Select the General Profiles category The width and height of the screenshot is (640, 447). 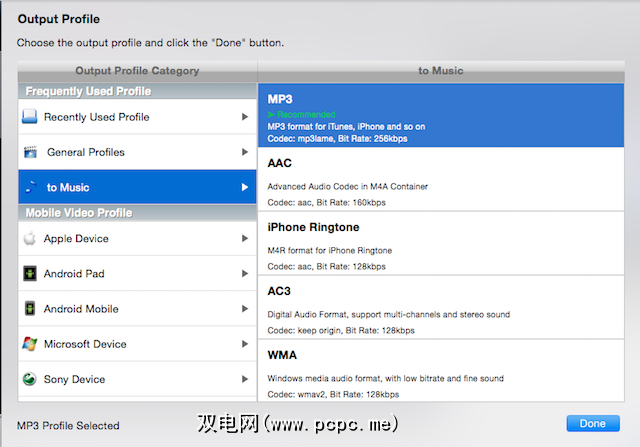tap(137, 152)
